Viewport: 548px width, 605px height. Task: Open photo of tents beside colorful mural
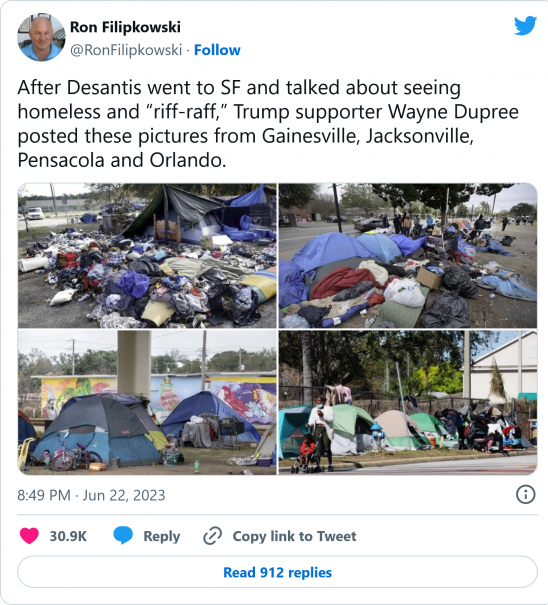point(147,402)
